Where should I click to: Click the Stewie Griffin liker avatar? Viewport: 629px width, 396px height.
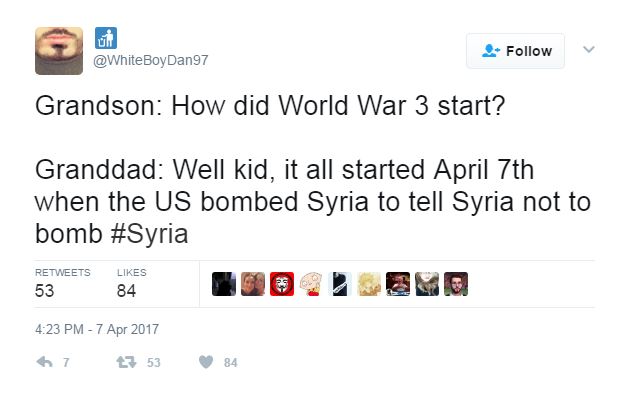point(311,284)
